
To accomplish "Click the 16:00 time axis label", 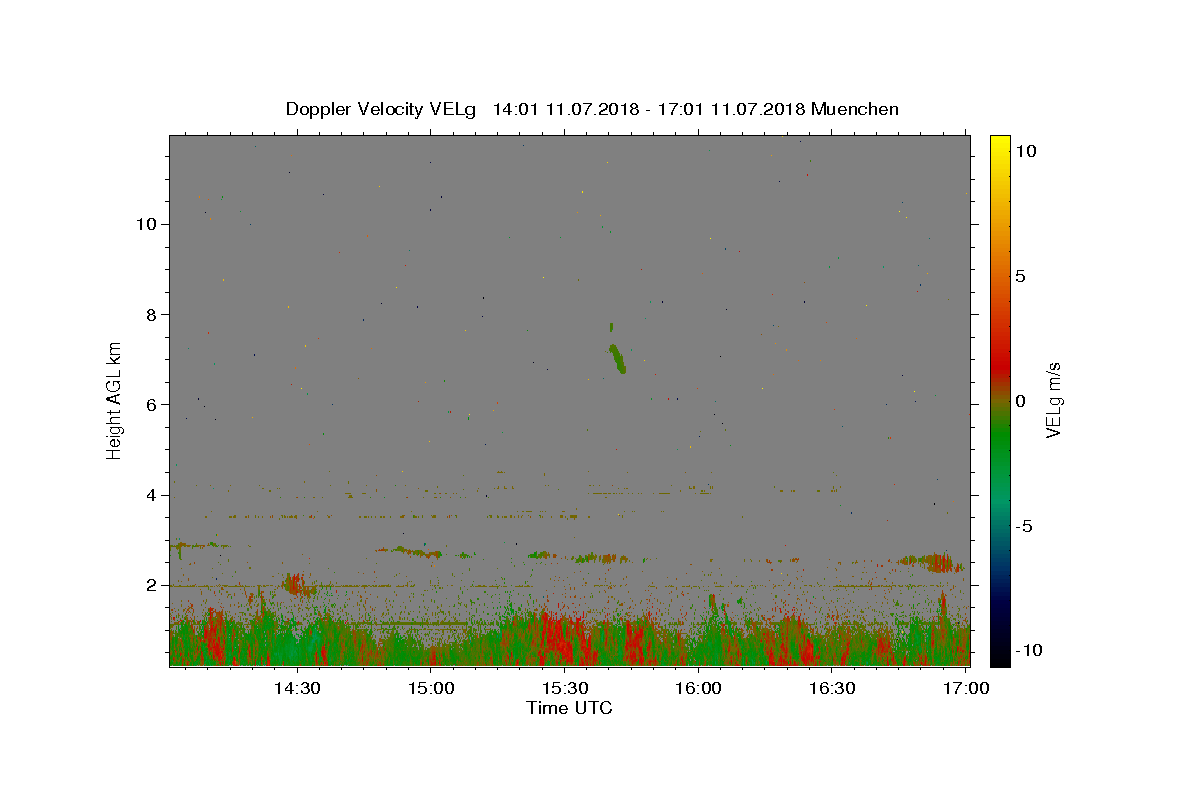I will click(x=699, y=688).
